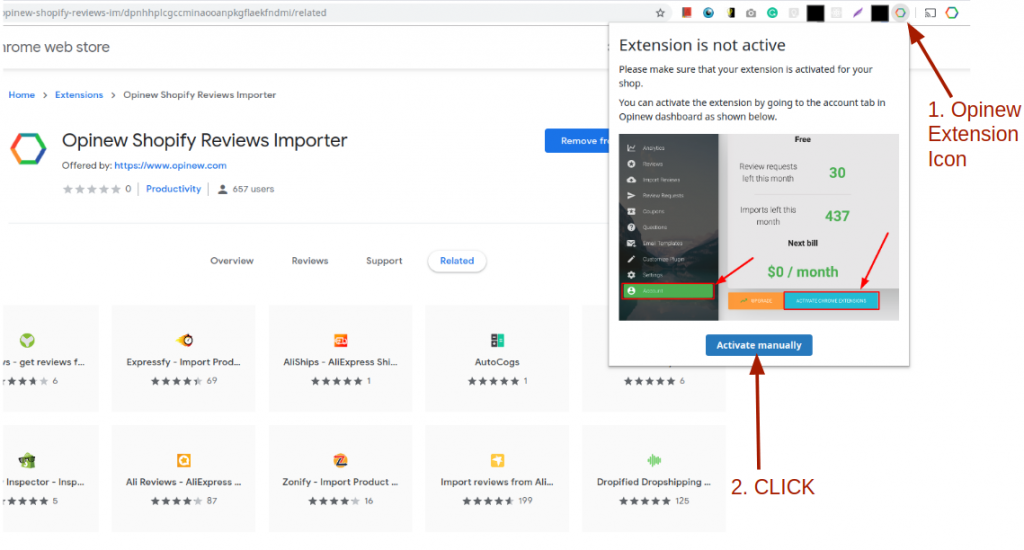
Task: Go to Extensions breadcrumb link
Action: coord(79,95)
